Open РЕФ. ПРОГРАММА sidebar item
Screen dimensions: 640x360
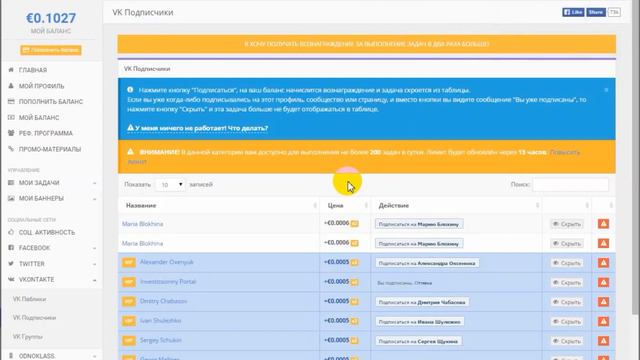click(45, 133)
